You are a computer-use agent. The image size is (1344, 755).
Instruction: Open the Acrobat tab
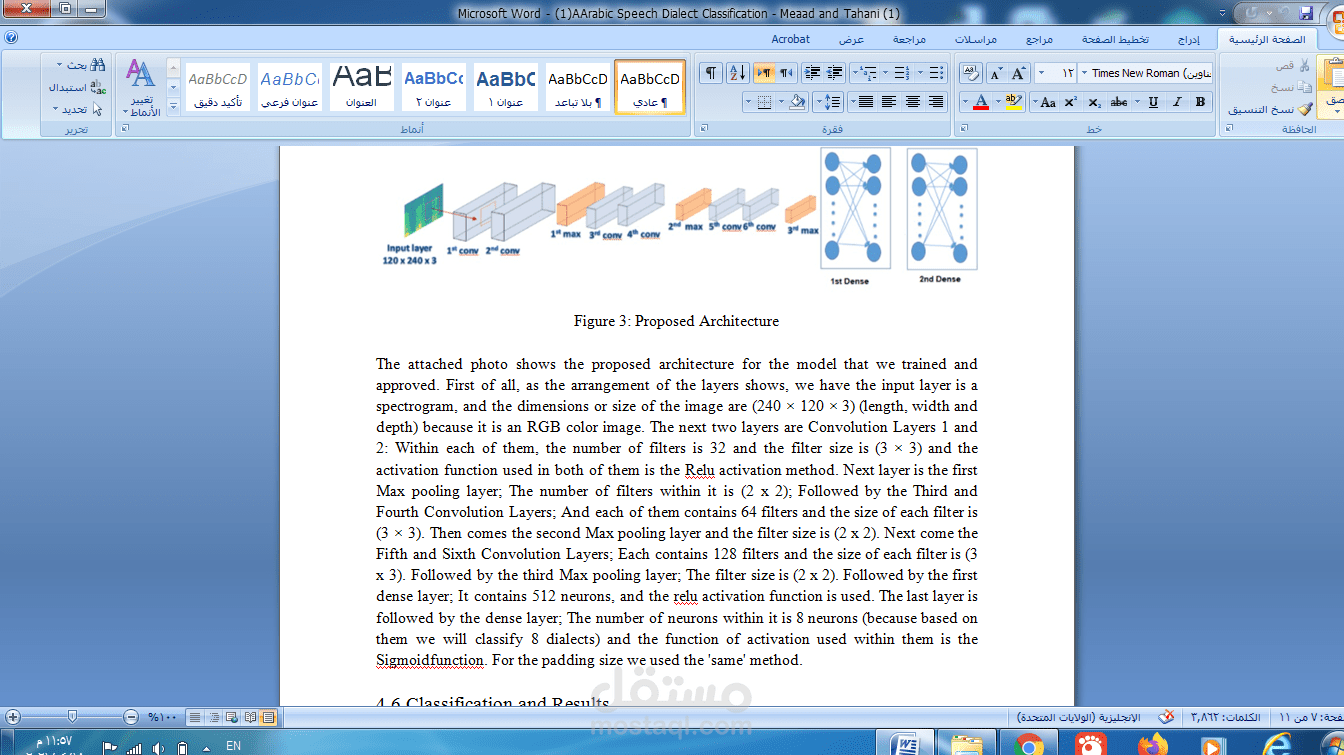pos(790,39)
